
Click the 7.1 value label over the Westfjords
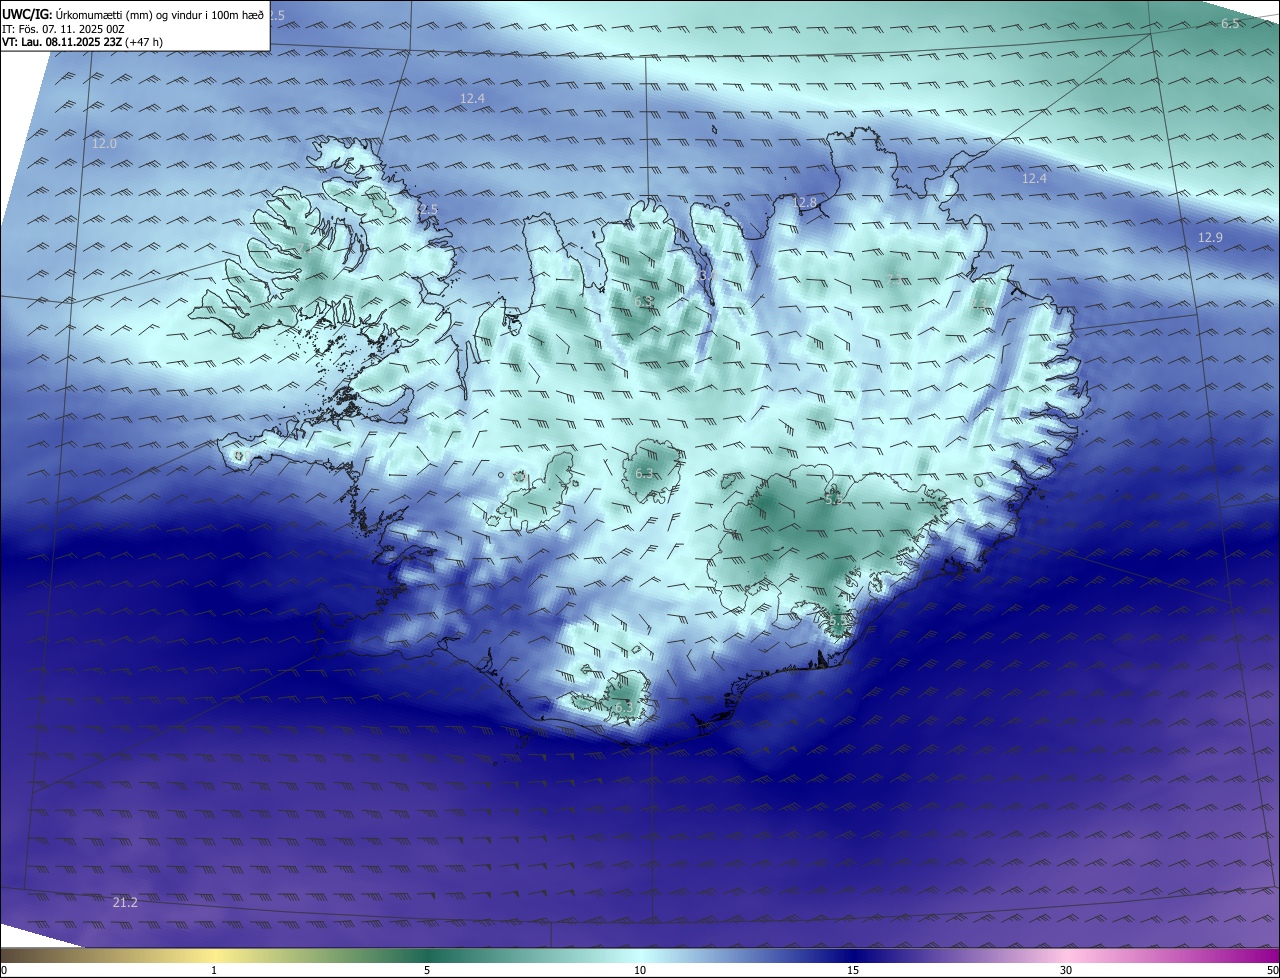(306, 248)
